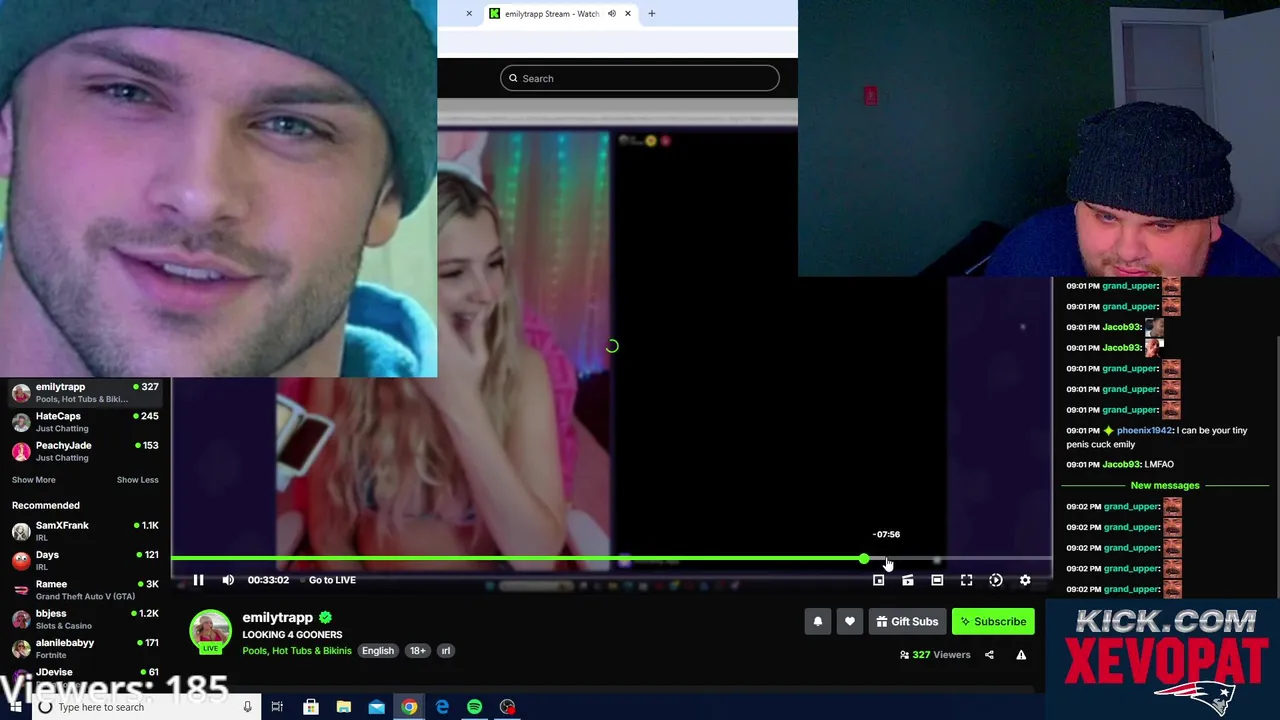The height and width of the screenshot is (720, 1280).
Task: Click emilytrapp channel name heading
Action: [x=277, y=618]
